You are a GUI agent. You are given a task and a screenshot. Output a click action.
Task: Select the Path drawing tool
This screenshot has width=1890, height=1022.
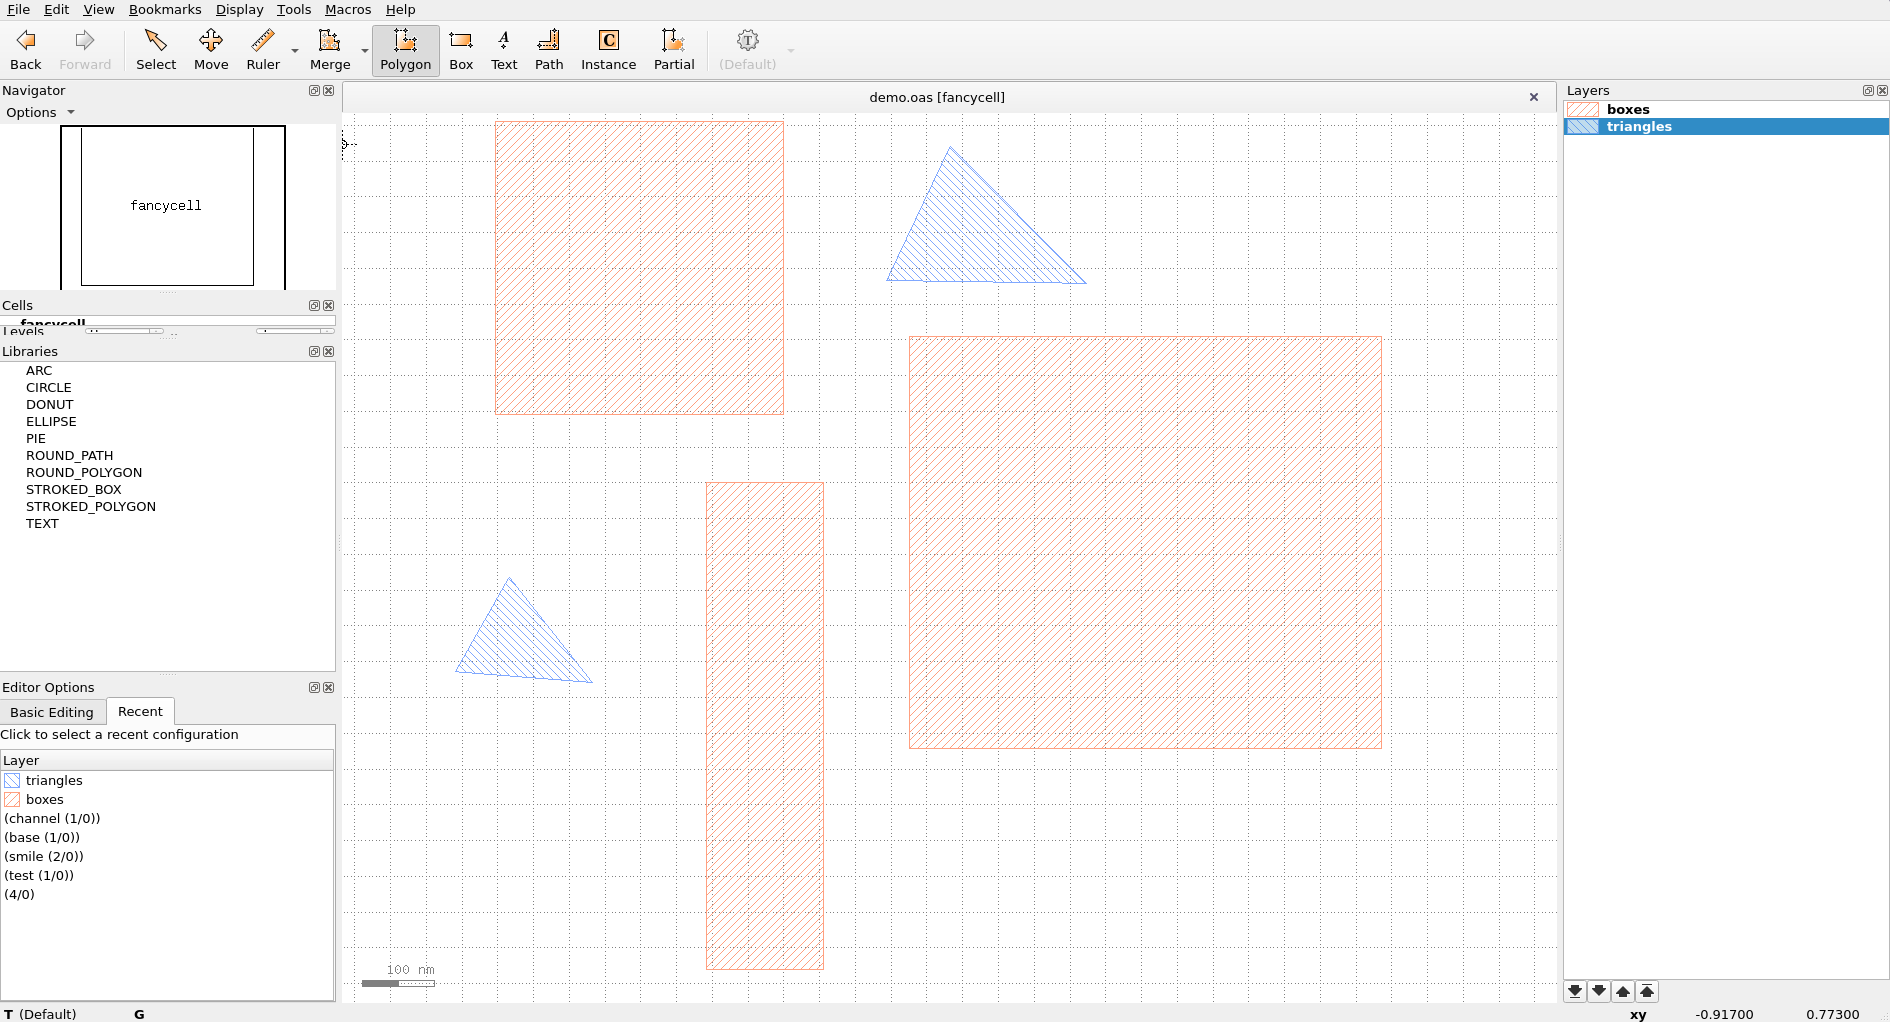coord(548,48)
